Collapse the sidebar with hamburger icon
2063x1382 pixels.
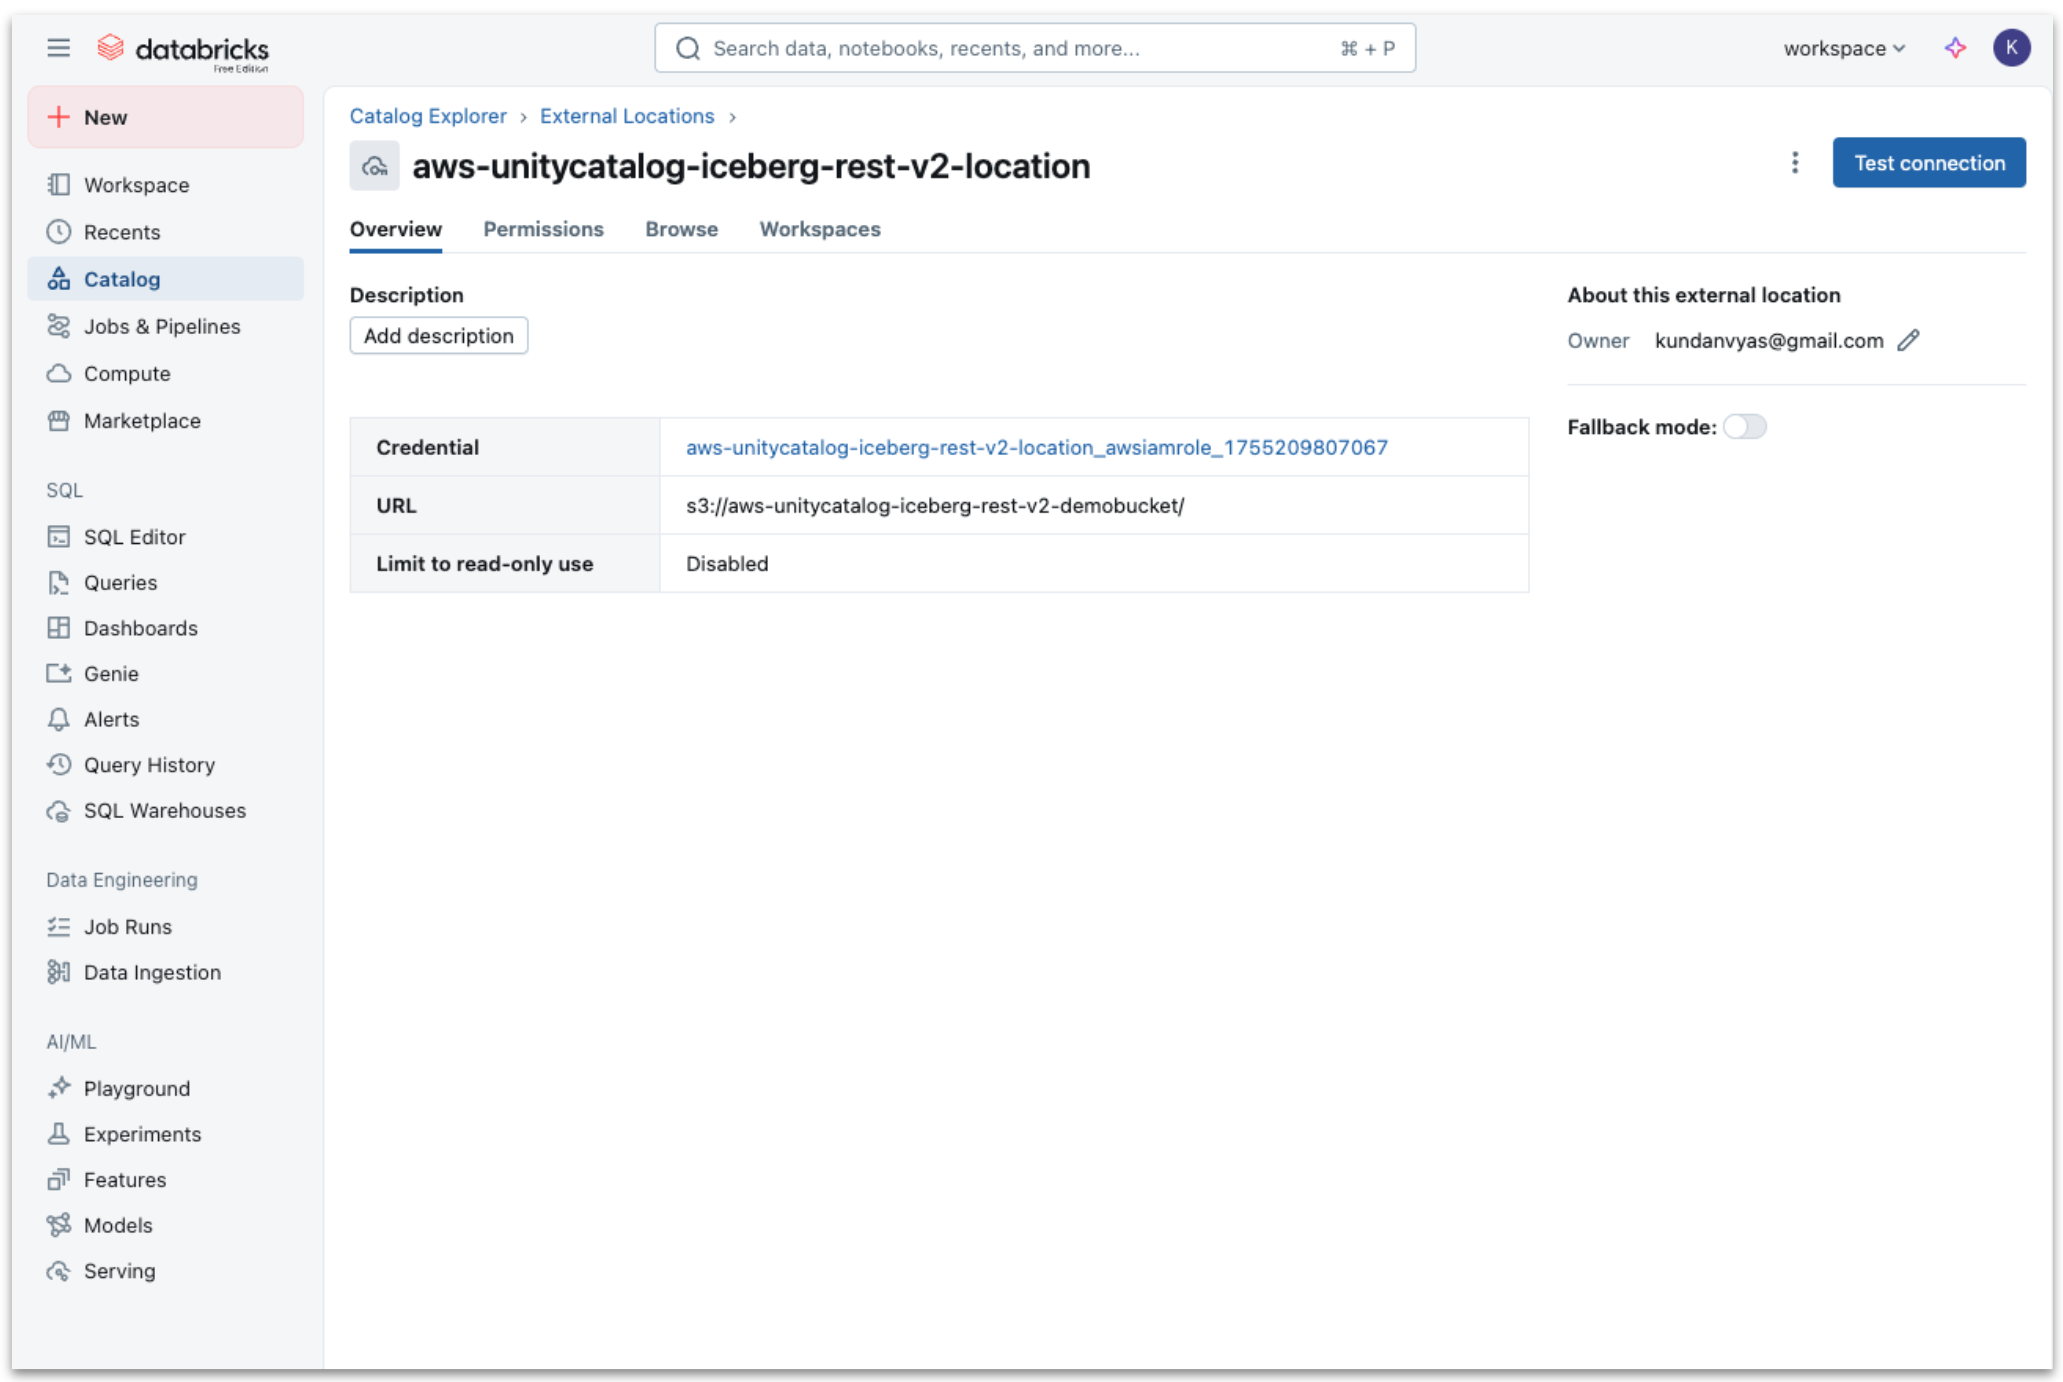point(58,47)
